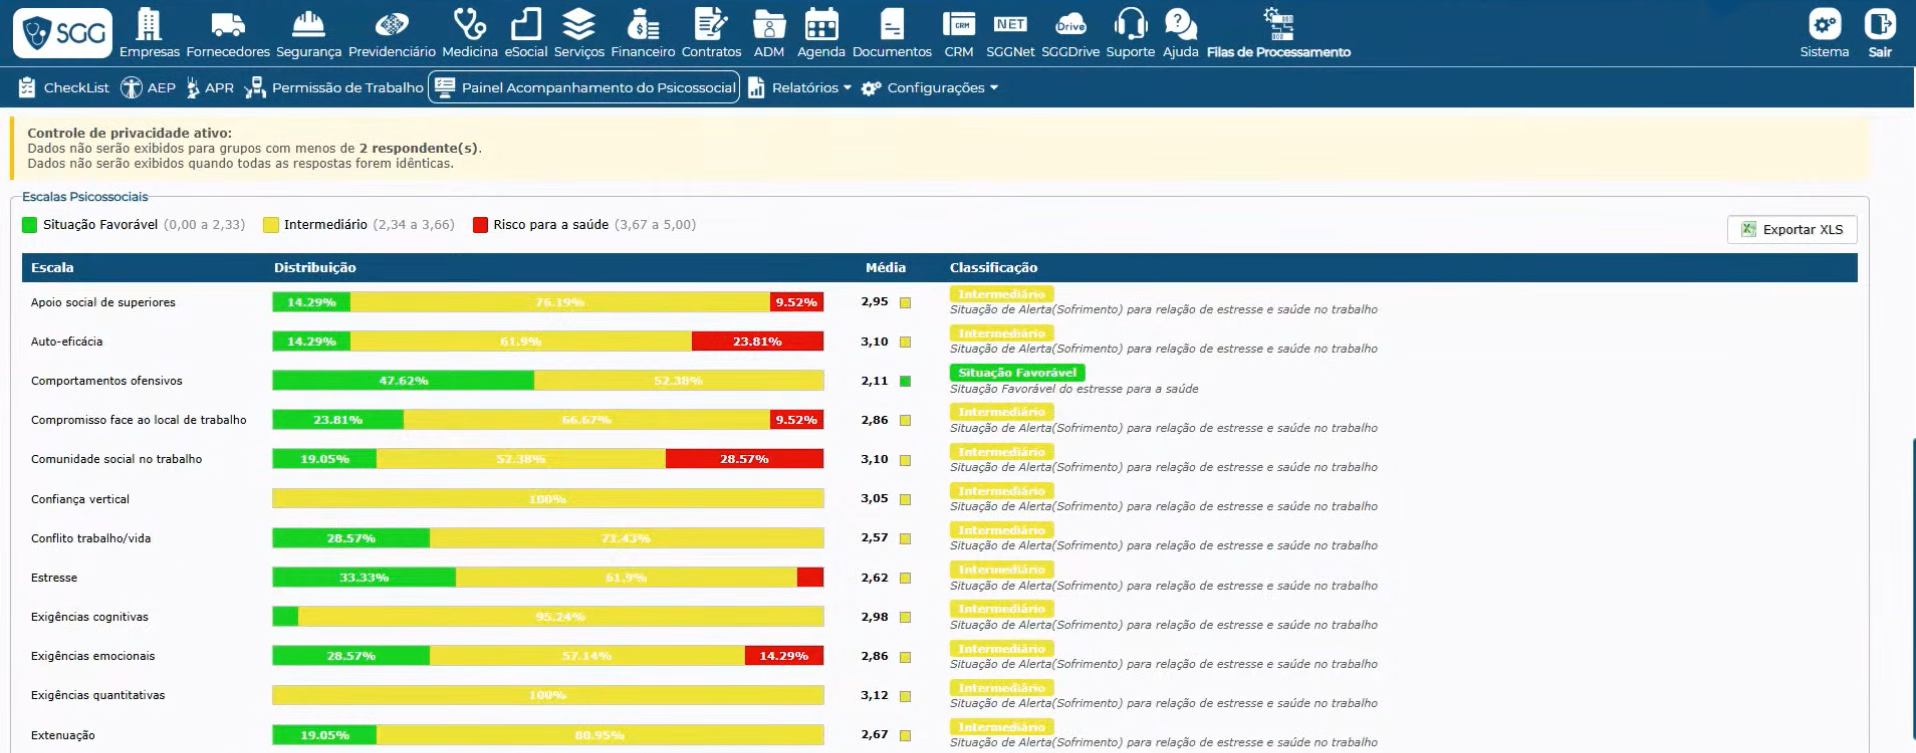Click the Confiança vertical row label

click(80, 499)
